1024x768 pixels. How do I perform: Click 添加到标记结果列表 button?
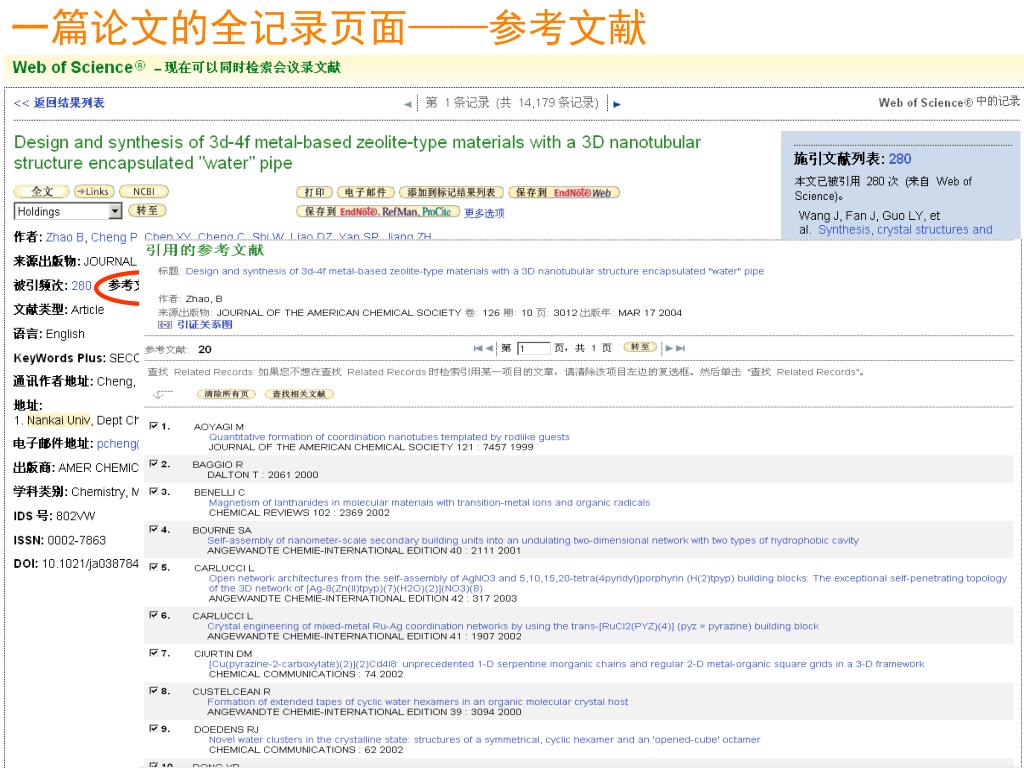point(451,192)
